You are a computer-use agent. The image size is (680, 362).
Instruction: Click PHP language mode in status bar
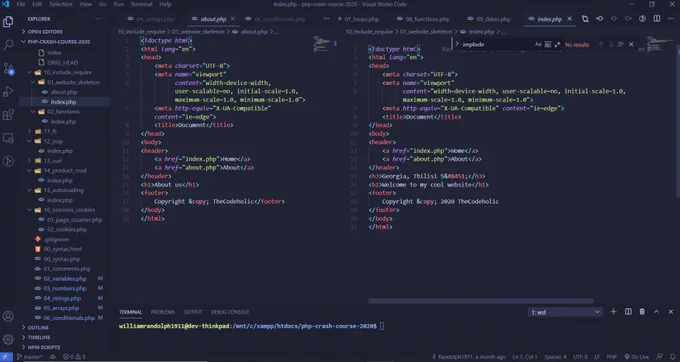click(611, 357)
